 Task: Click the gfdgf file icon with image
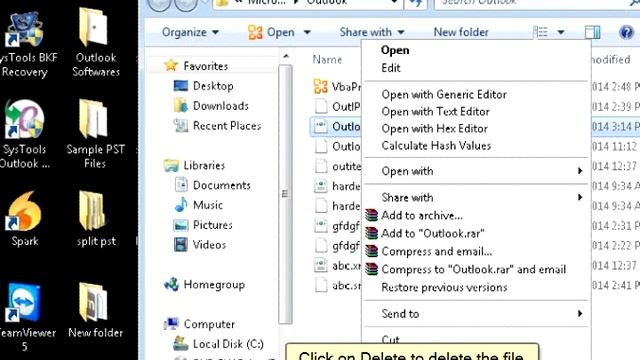321,225
